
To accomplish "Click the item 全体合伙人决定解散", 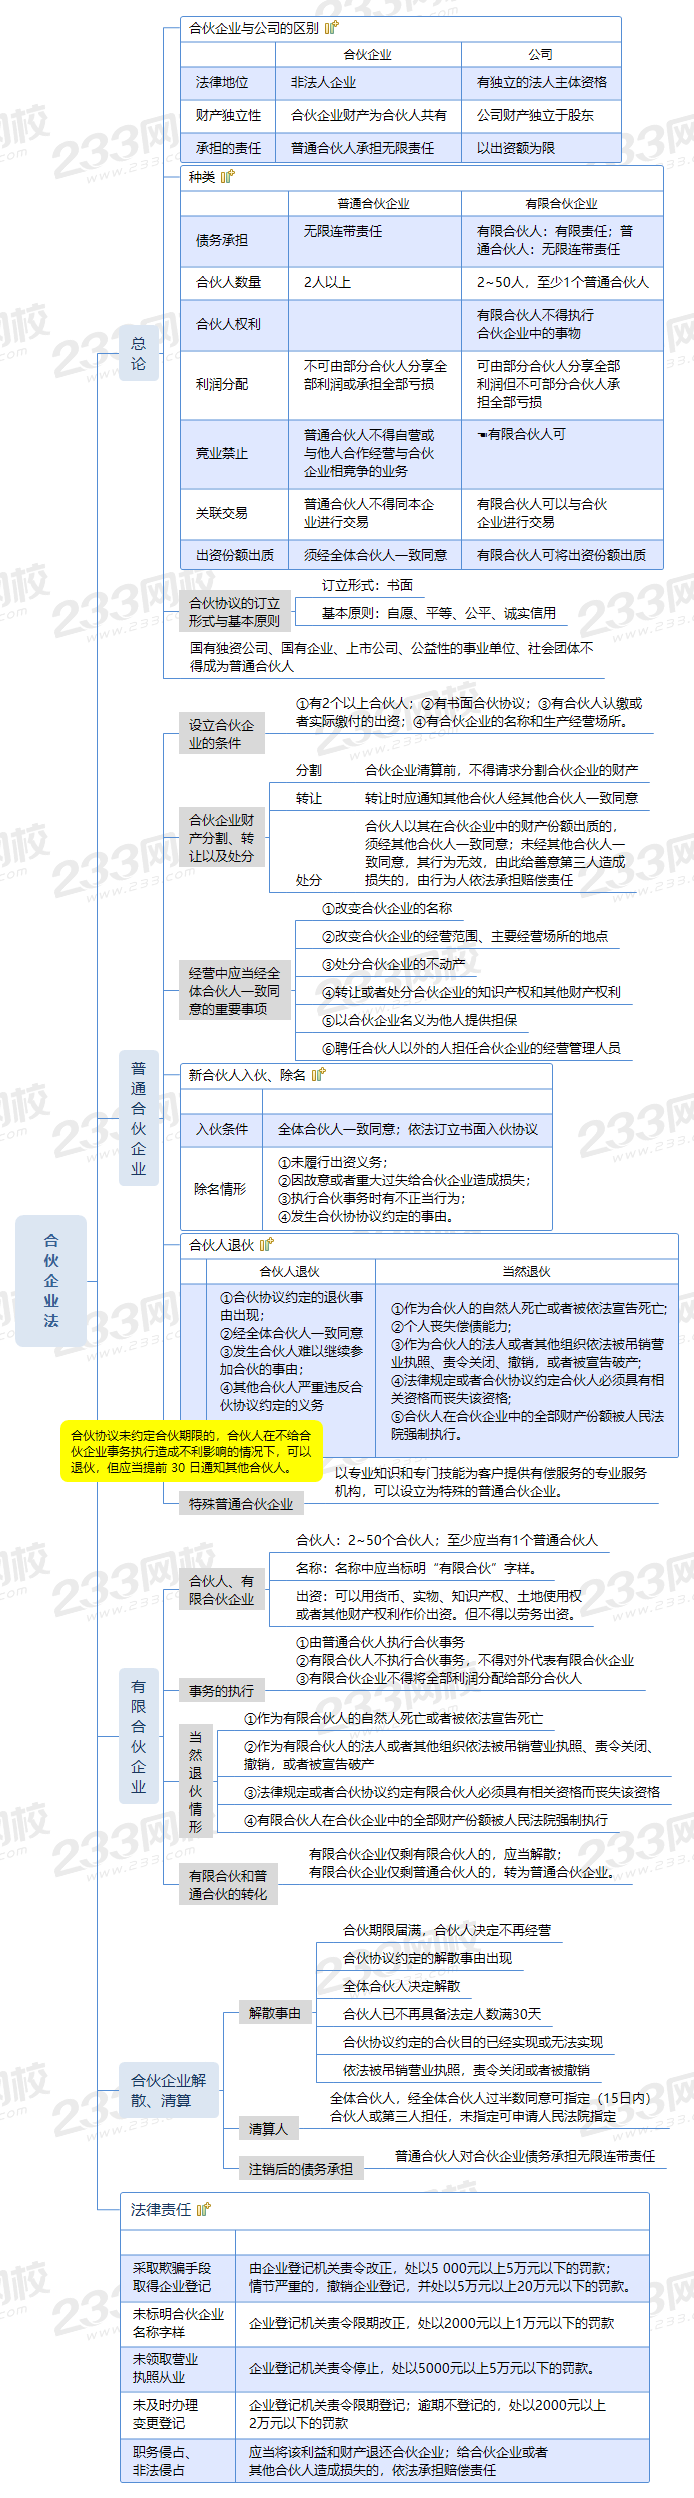I will [x=402, y=1986].
